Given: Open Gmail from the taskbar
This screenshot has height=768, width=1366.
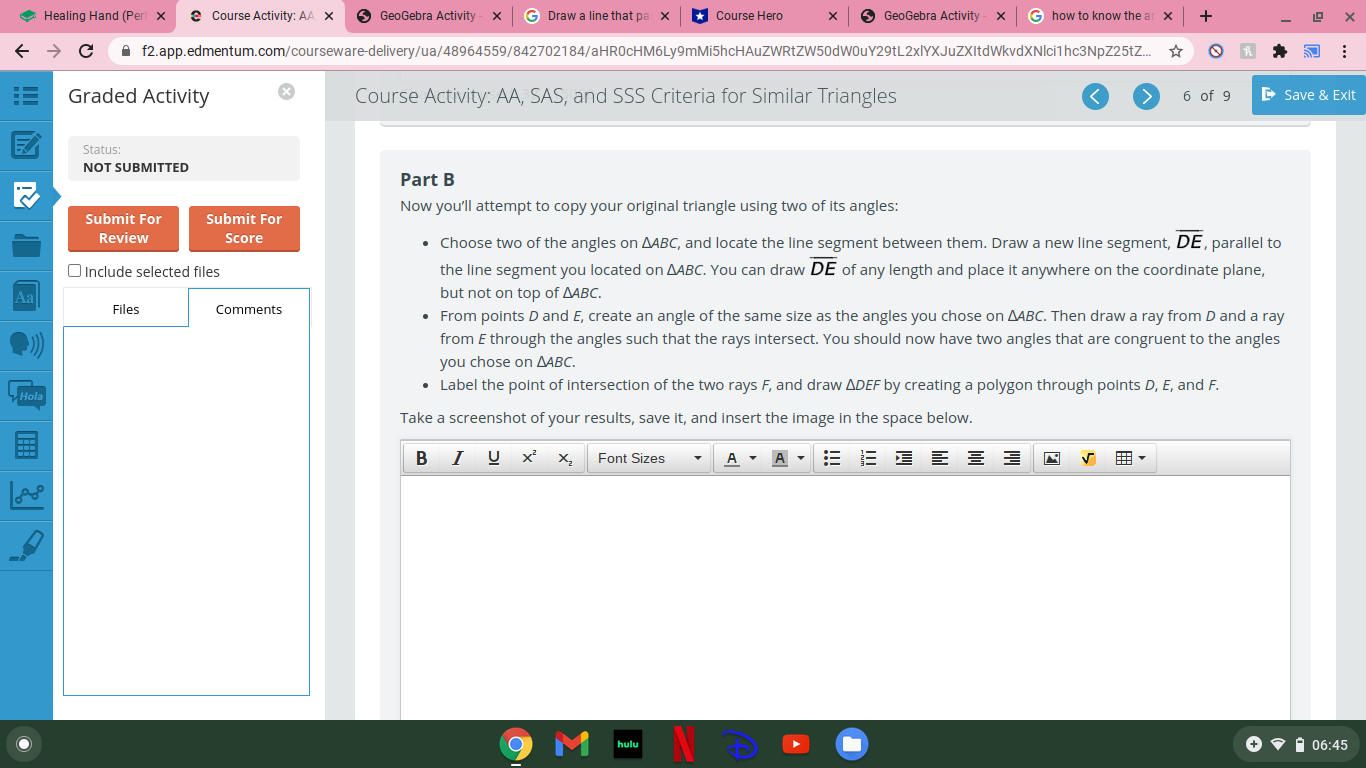Looking at the screenshot, I should pyautogui.click(x=572, y=743).
